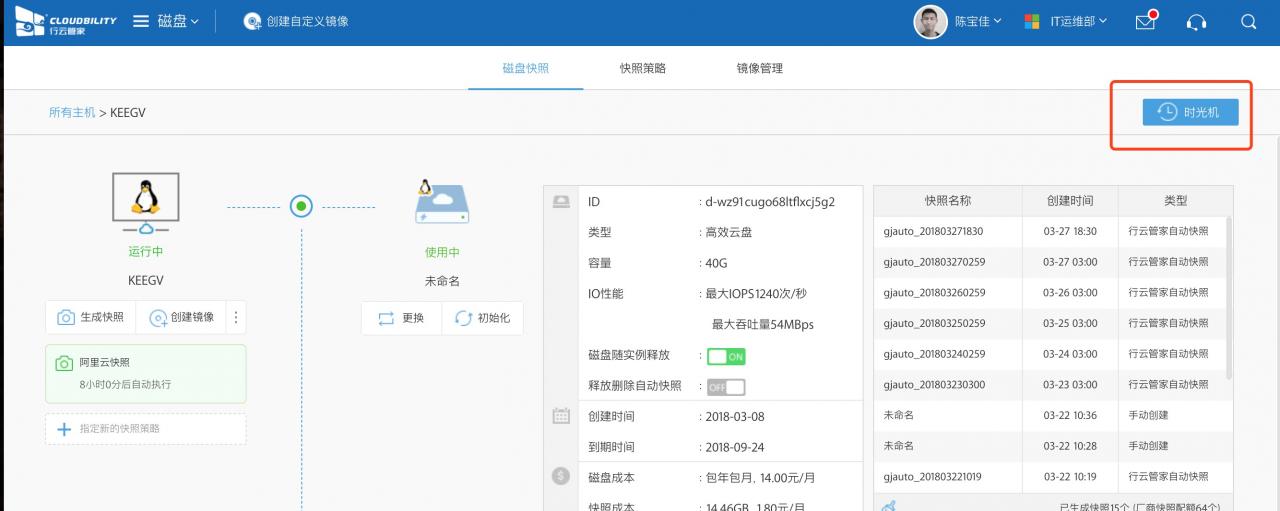Click the green disk connection node
This screenshot has width=1280, height=511.
[301, 207]
